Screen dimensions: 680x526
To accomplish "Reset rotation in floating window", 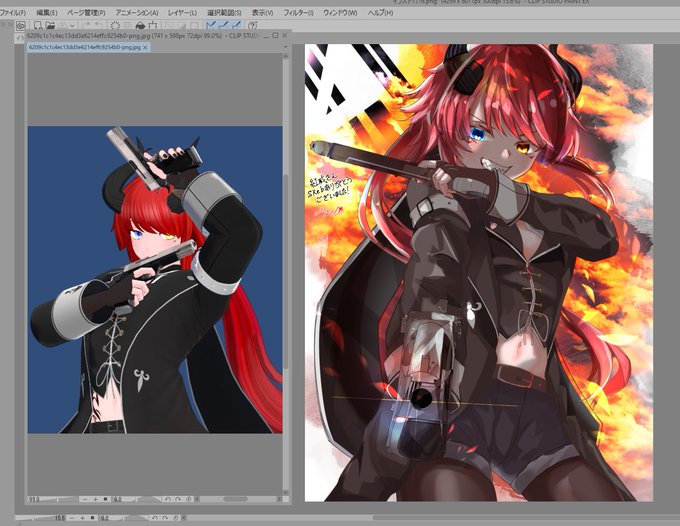I will [189, 500].
